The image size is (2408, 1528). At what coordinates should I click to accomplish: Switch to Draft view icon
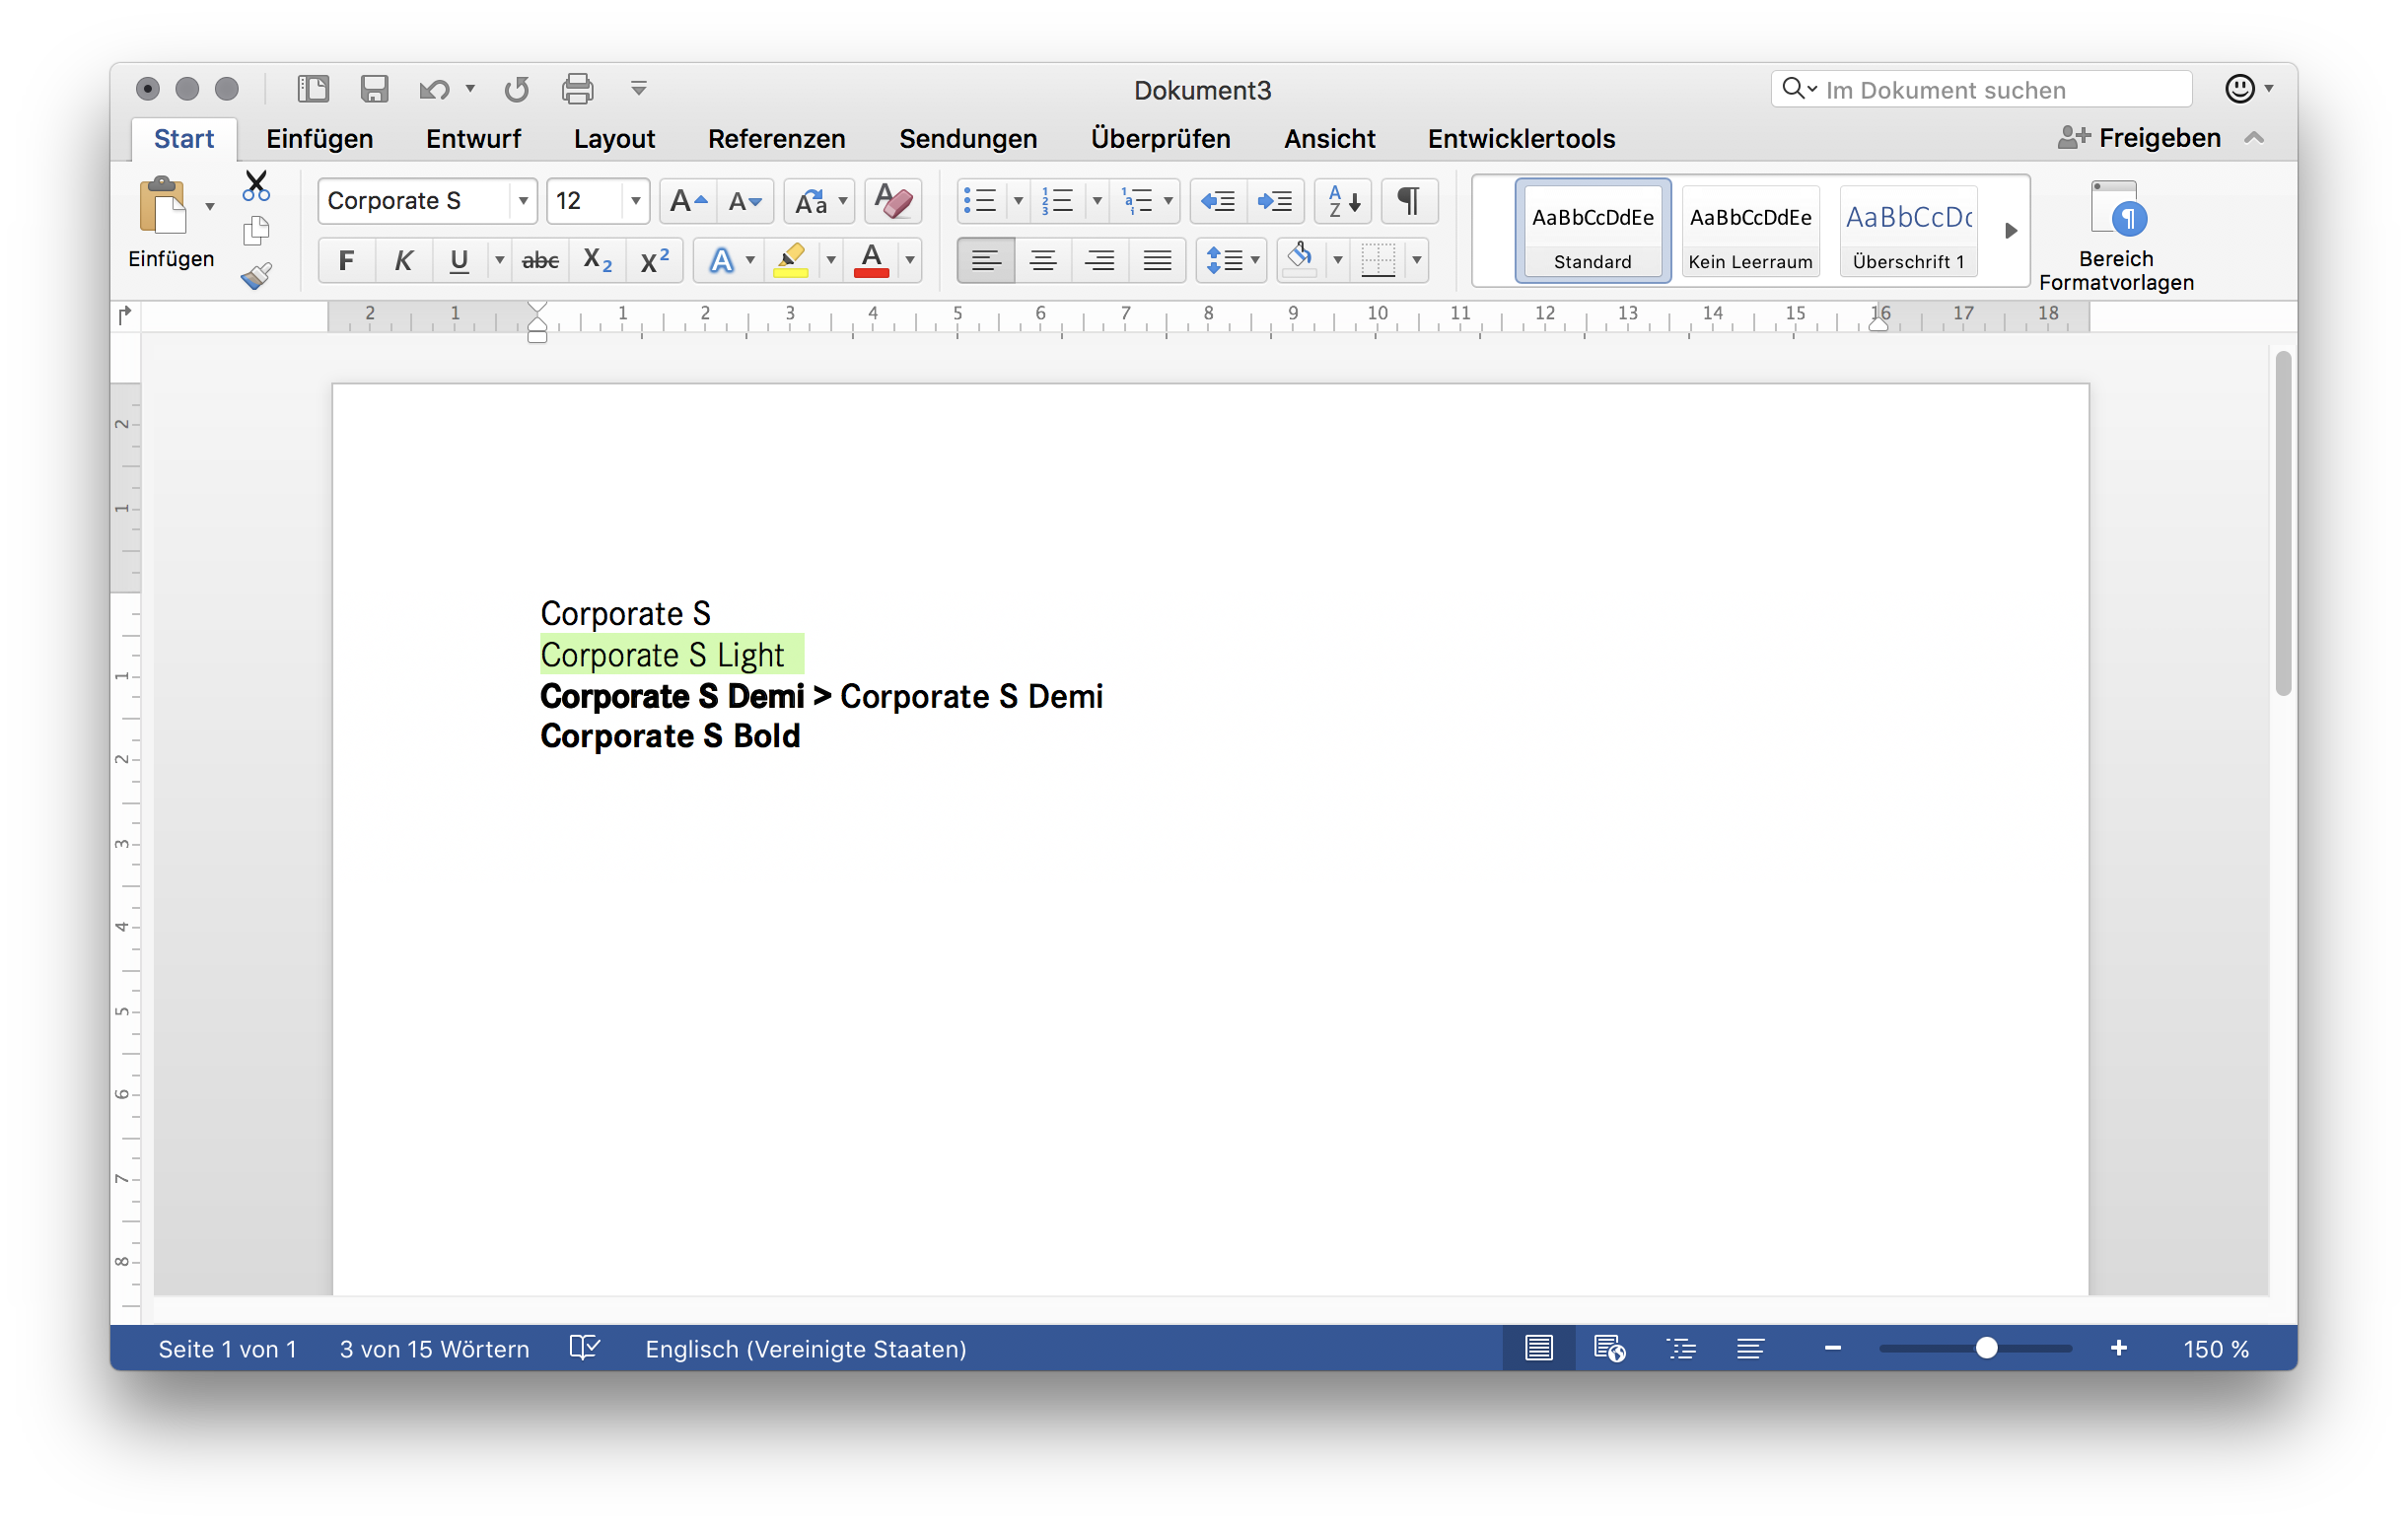(x=1750, y=1349)
